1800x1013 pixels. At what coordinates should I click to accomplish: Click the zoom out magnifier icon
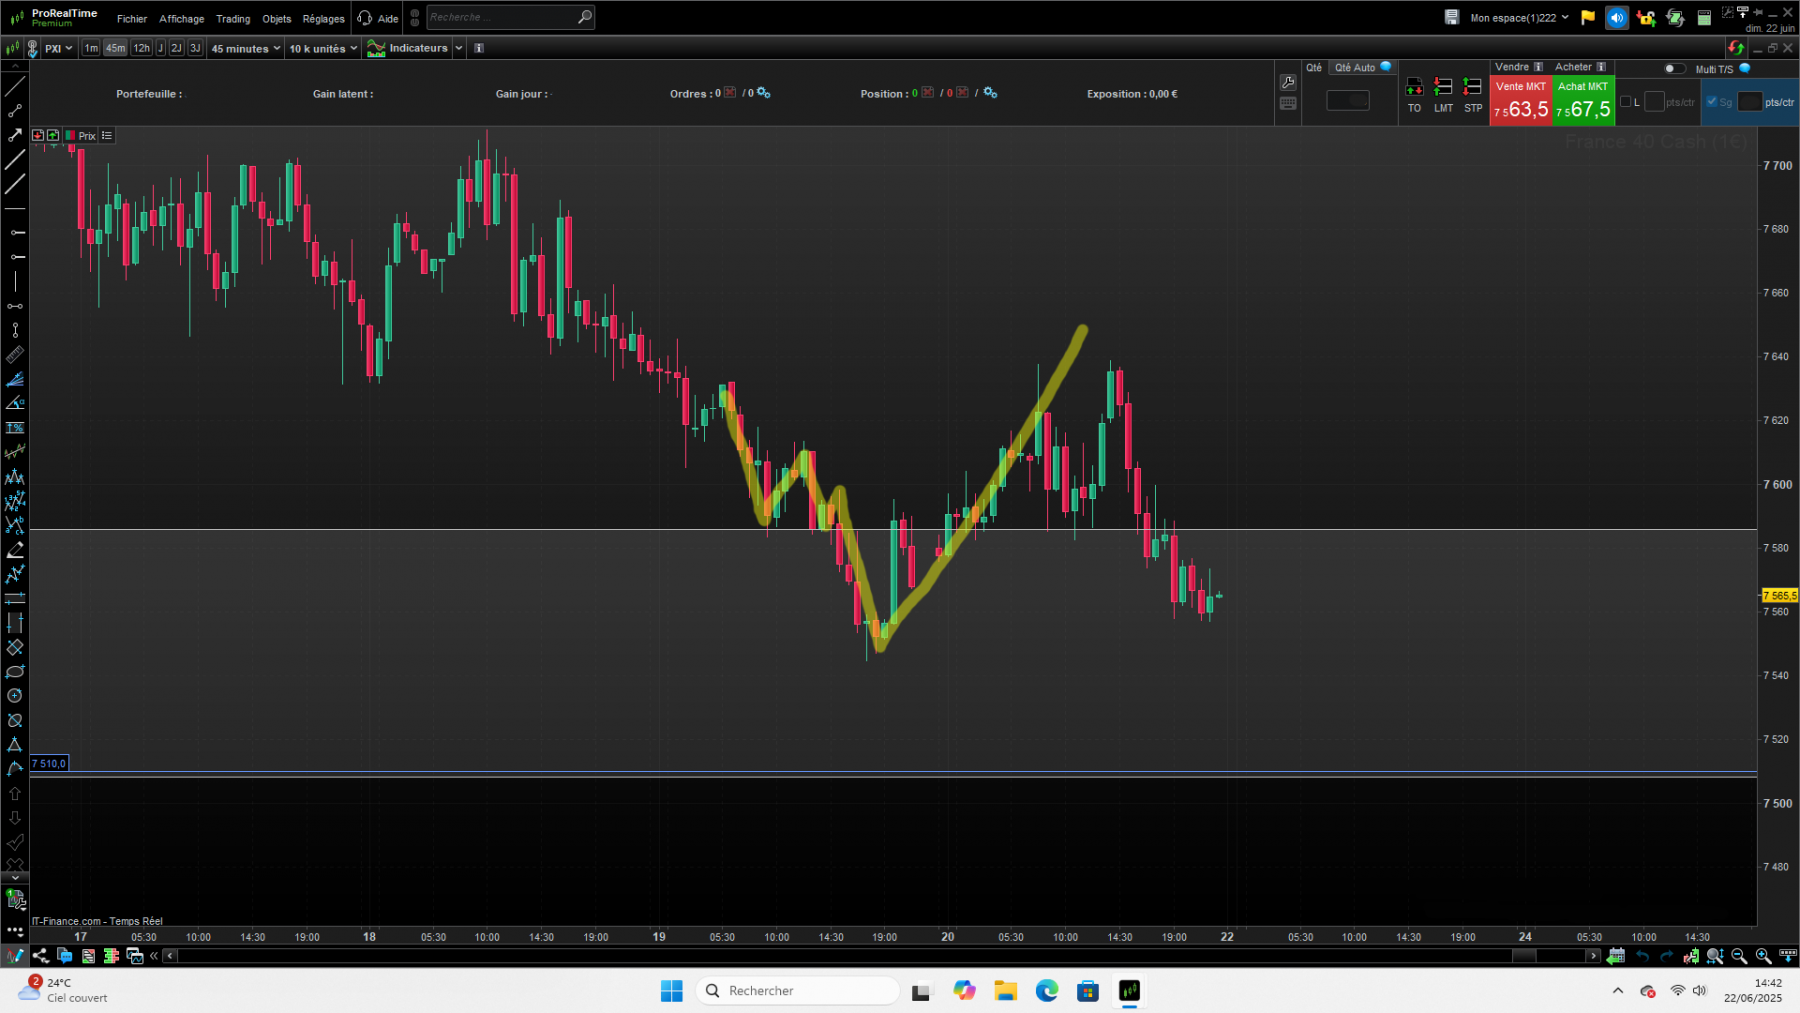1739,956
